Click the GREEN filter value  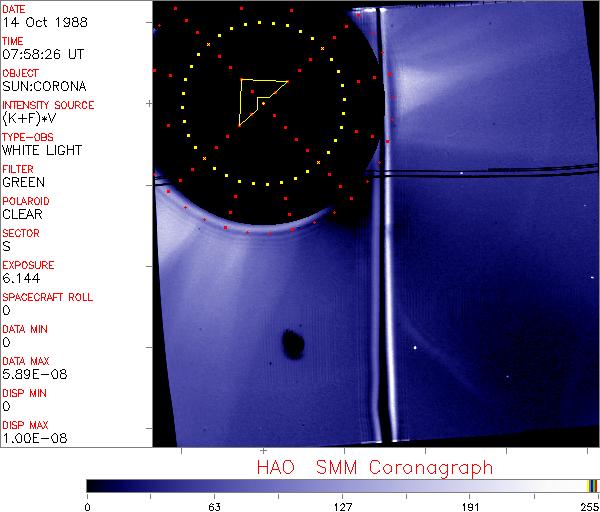click(23, 182)
